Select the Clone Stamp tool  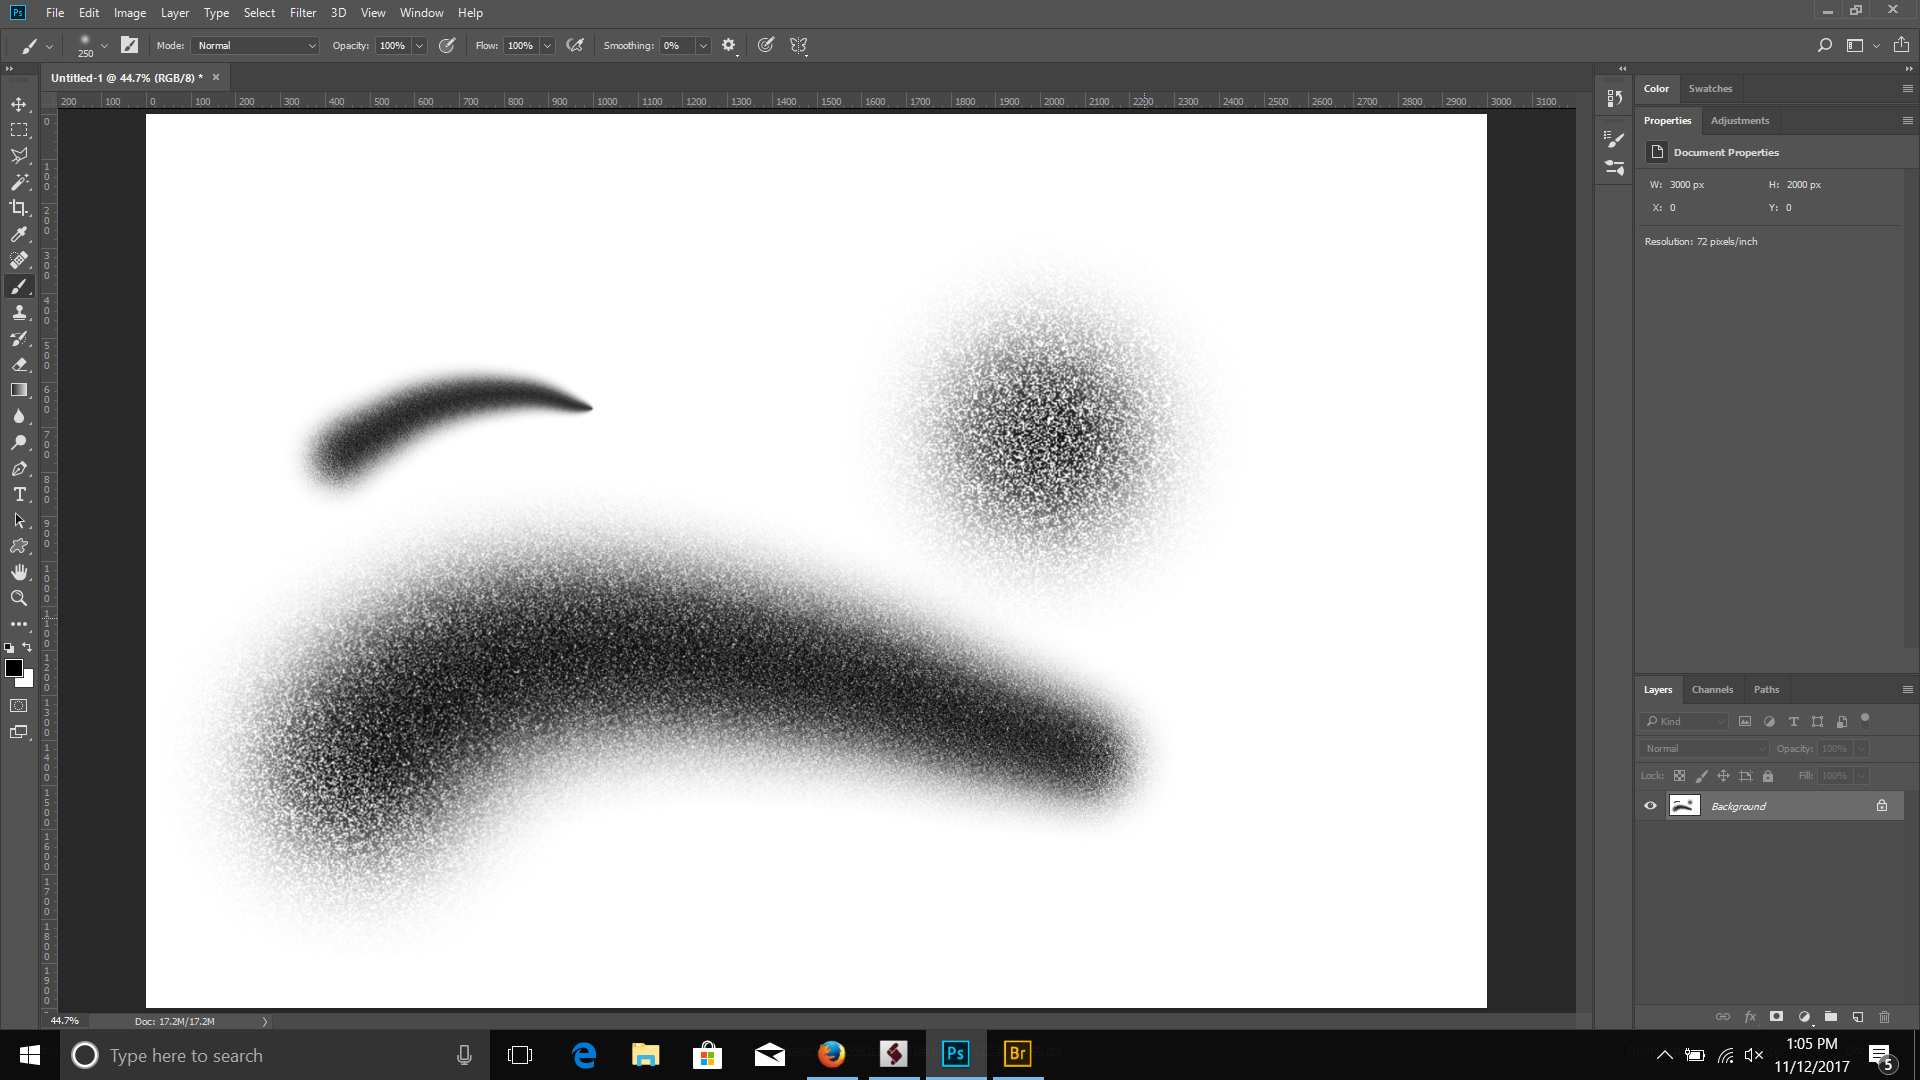coord(18,311)
